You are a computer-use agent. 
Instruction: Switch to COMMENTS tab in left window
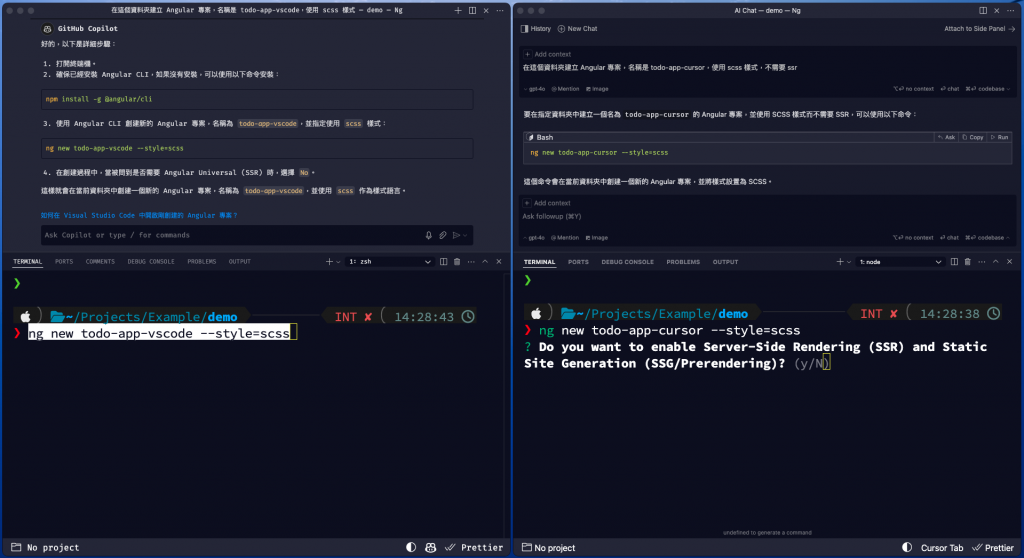100,261
